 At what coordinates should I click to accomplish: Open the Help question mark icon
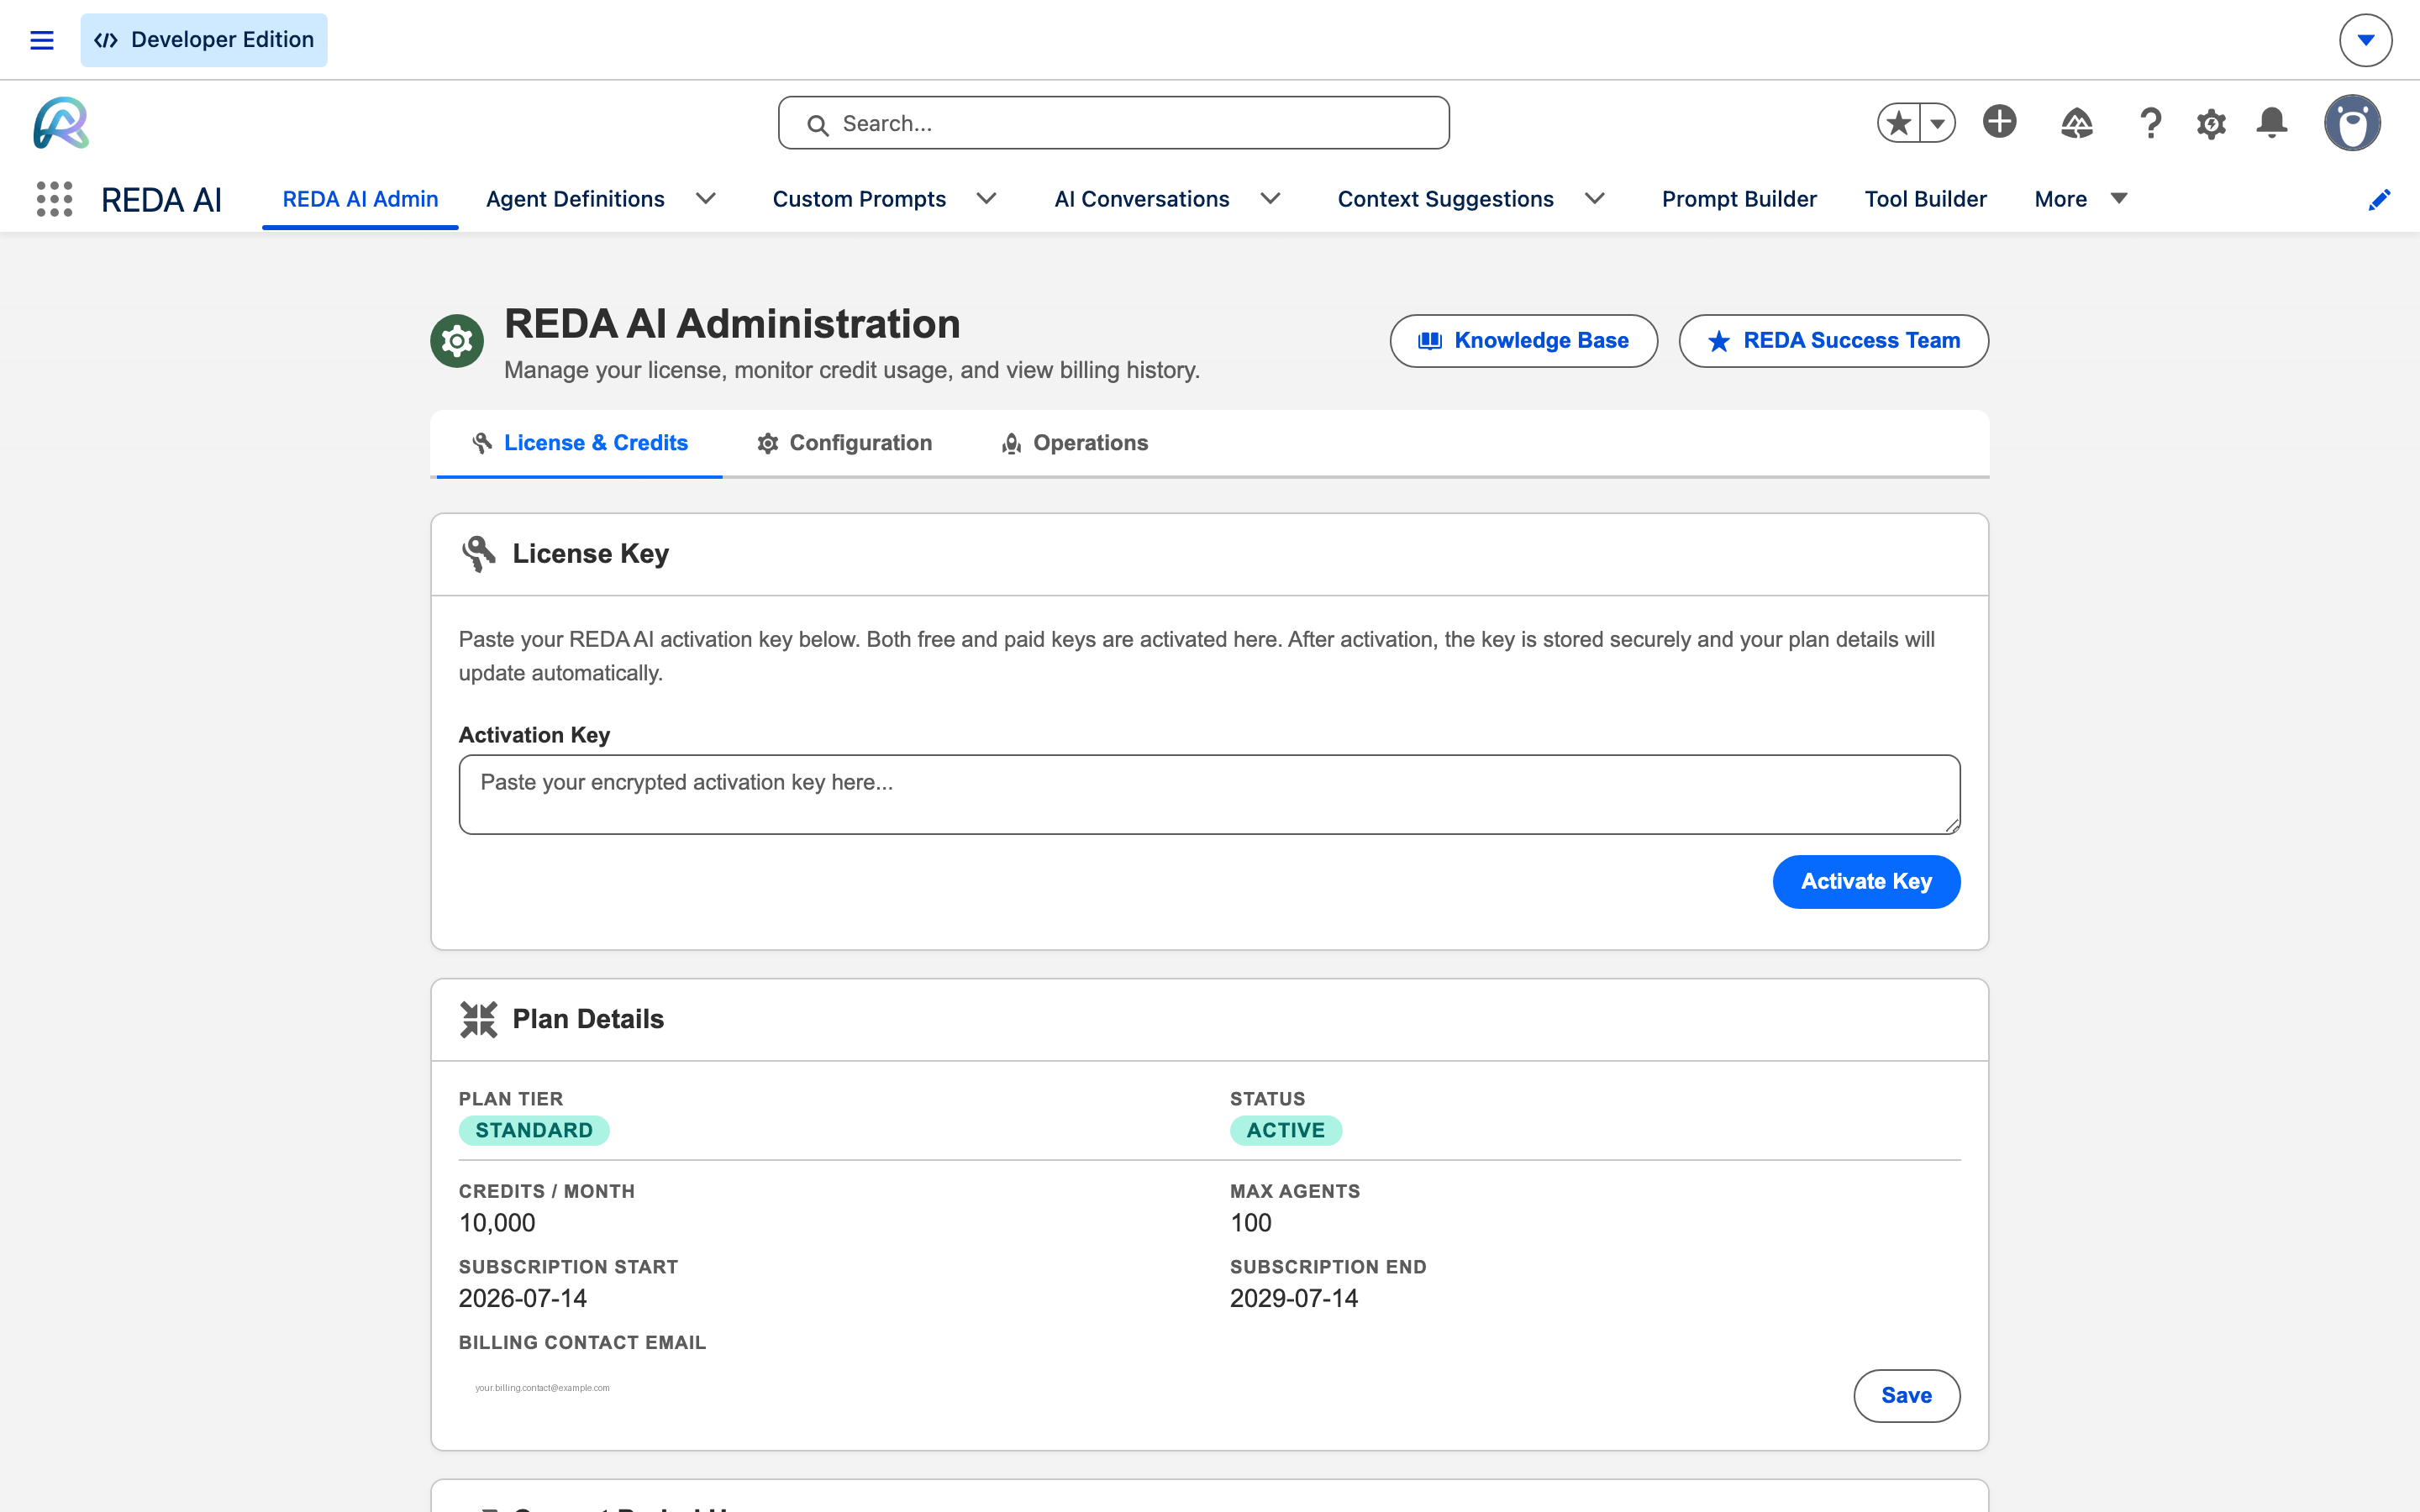(x=2150, y=123)
